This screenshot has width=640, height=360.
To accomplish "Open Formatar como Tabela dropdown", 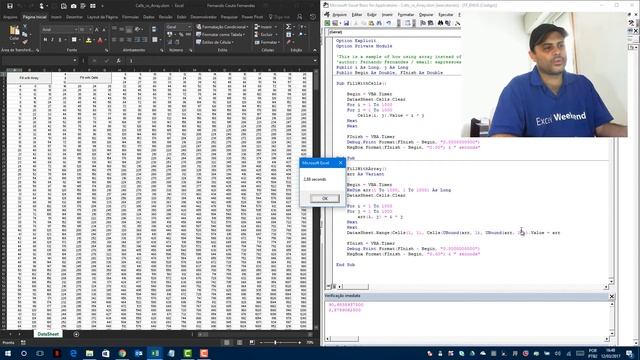I will [x=221, y=35].
